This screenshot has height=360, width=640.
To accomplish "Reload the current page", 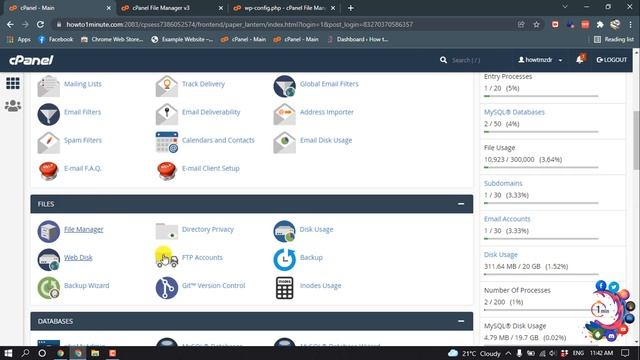I will pos(40,24).
